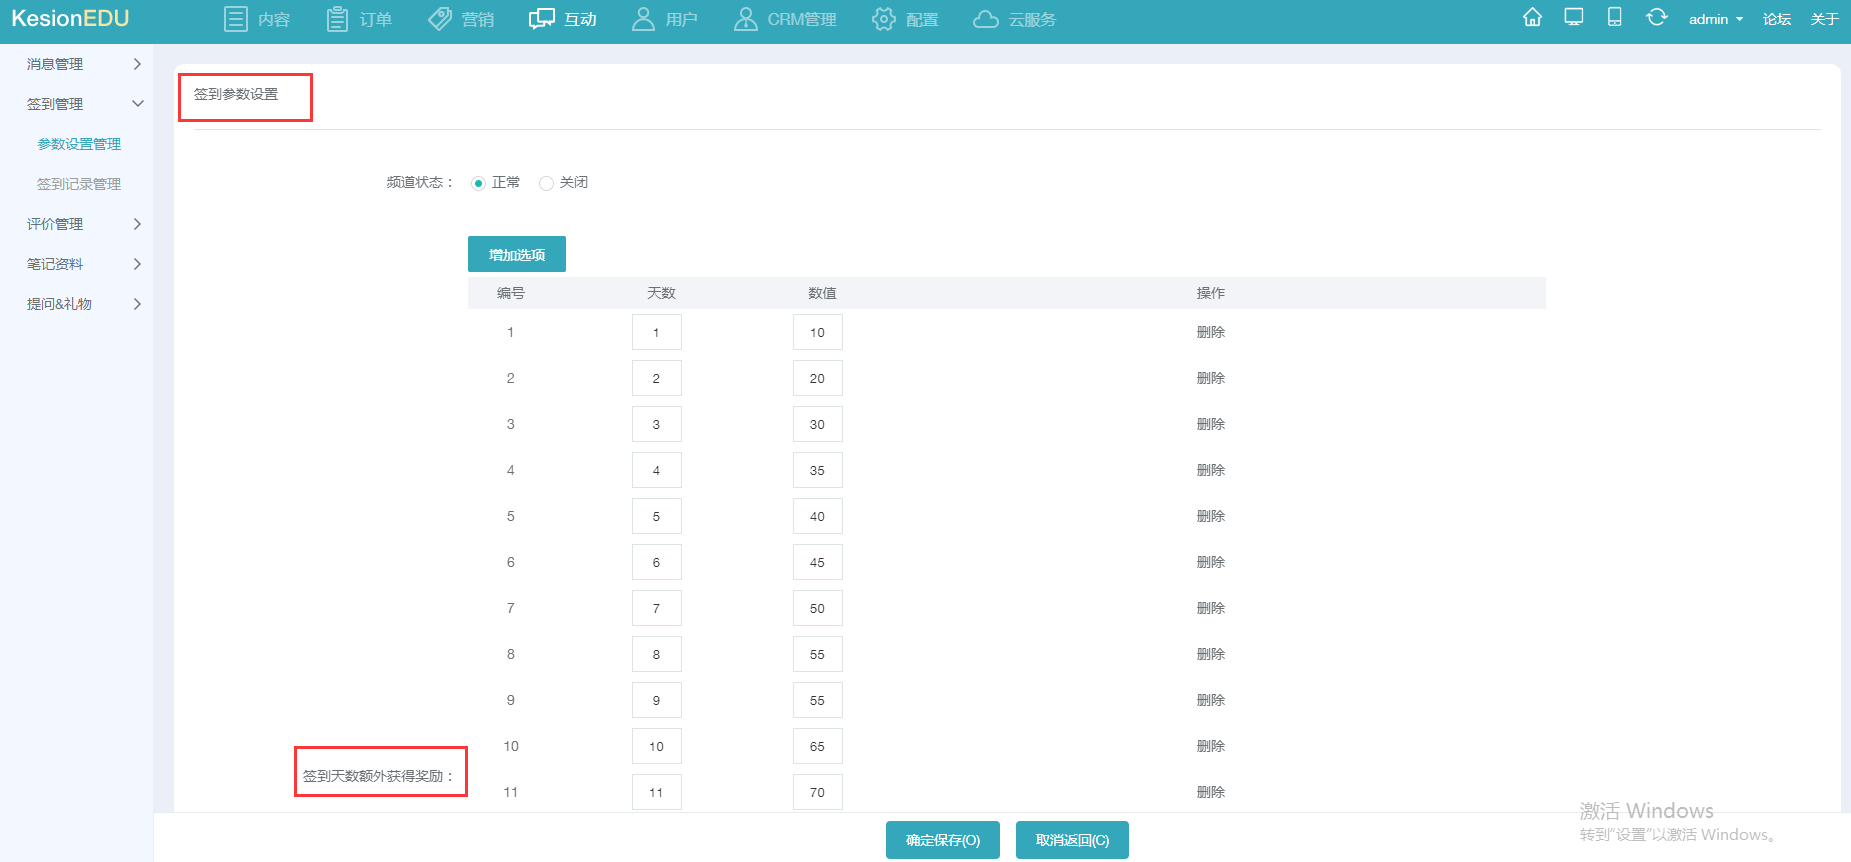Screen dimensions: 1851x862
Task: Click the 数值 field containing 35
Action: pyautogui.click(x=817, y=470)
